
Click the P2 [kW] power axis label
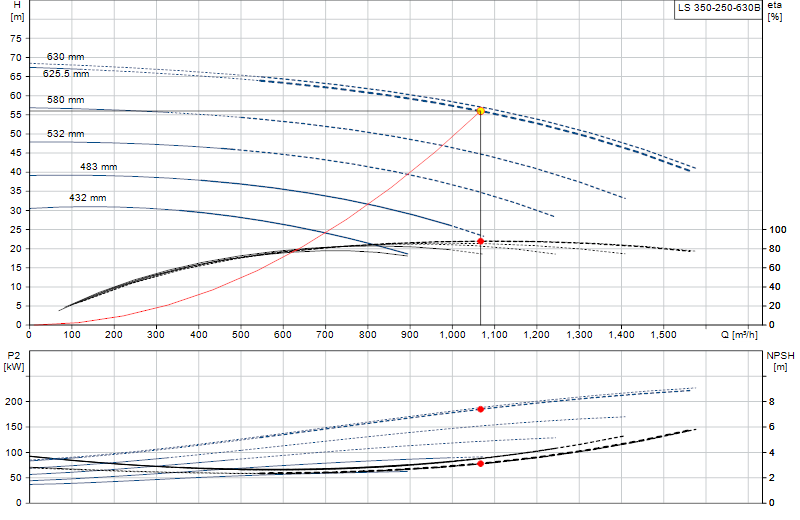[14, 361]
